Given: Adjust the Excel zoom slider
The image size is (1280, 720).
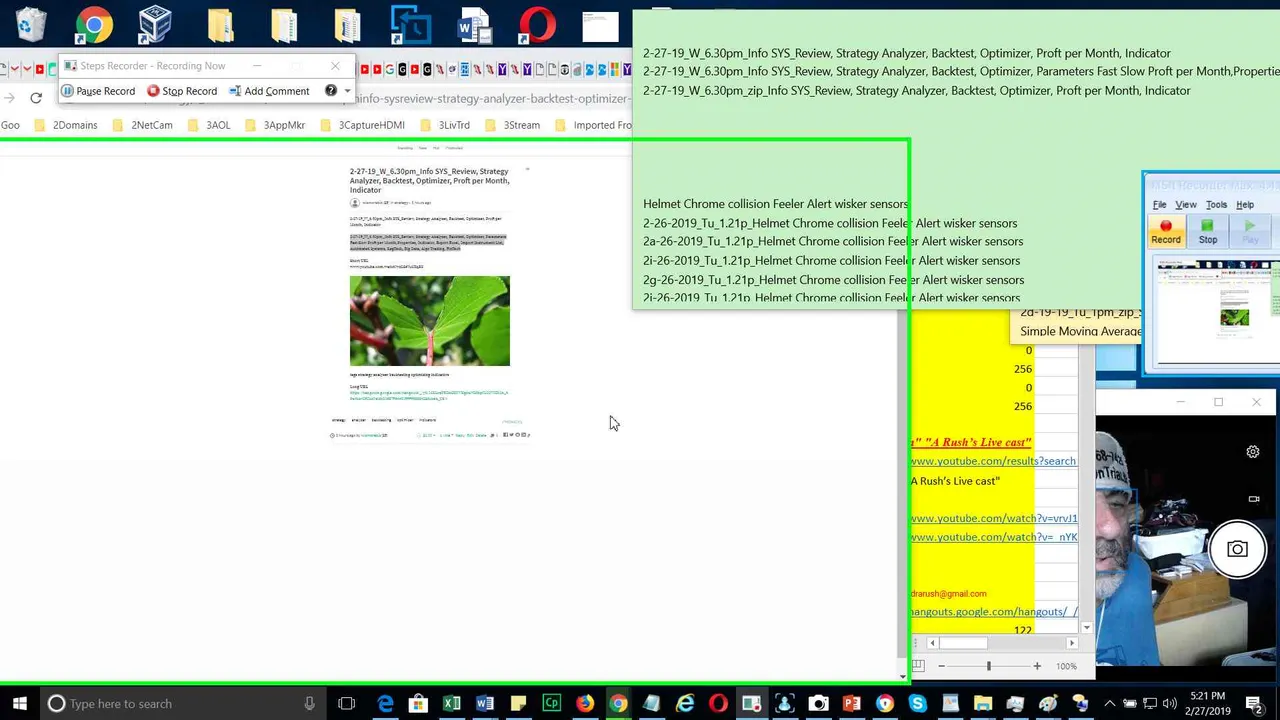Looking at the screenshot, I should tap(988, 666).
